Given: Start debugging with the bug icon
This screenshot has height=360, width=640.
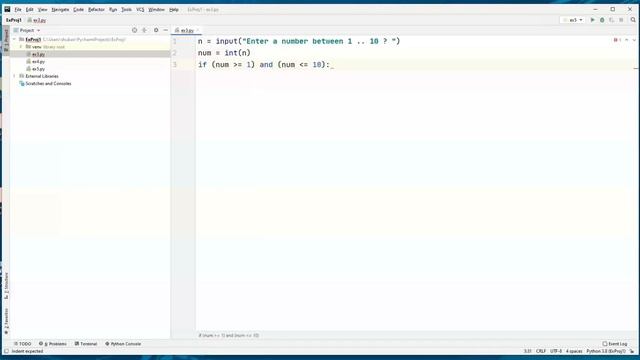Looking at the screenshot, I should (x=602, y=20).
